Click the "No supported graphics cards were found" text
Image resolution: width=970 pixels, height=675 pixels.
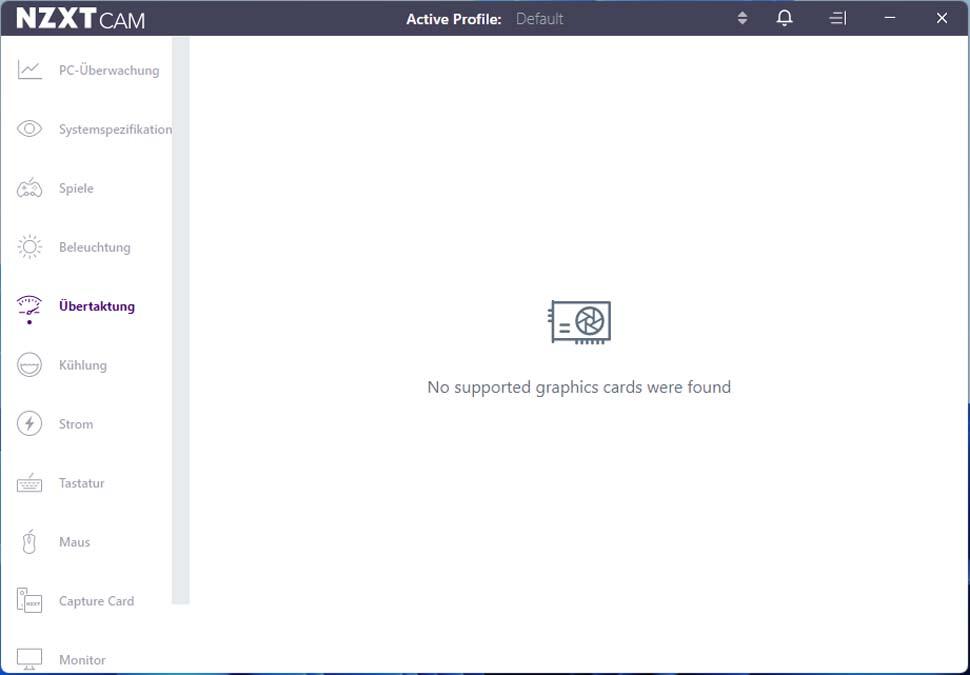(579, 387)
